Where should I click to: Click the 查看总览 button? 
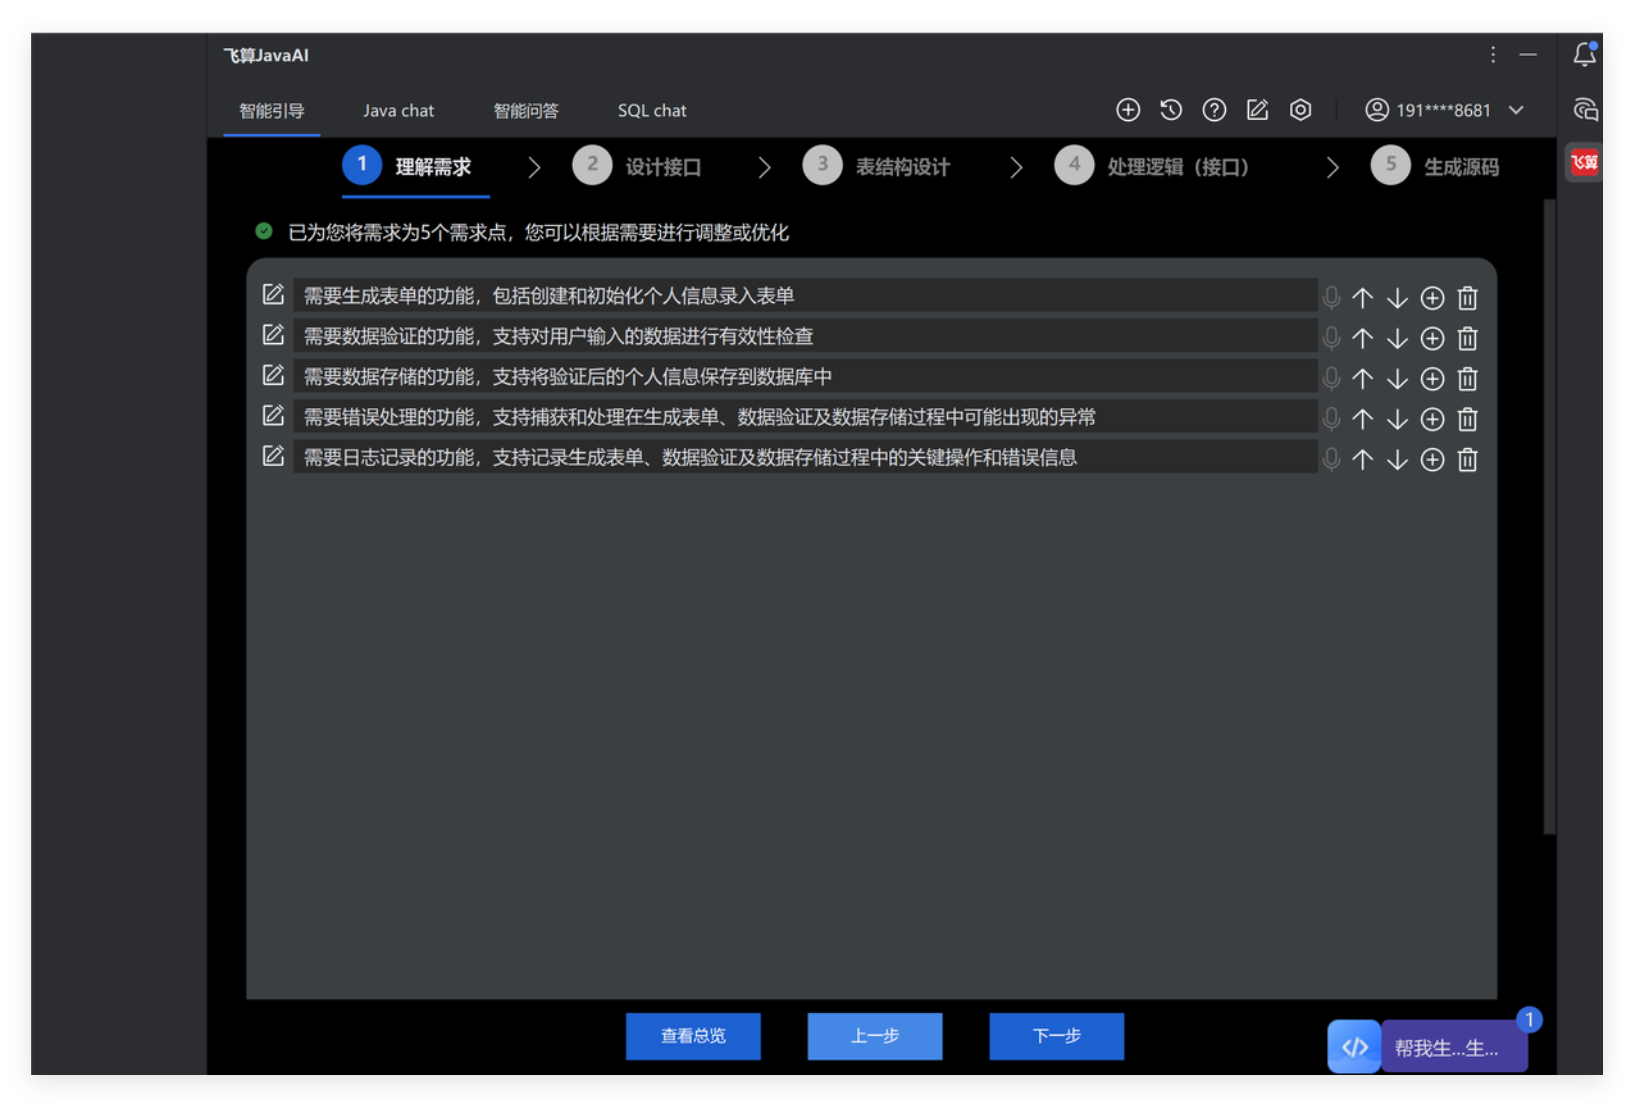693,1036
